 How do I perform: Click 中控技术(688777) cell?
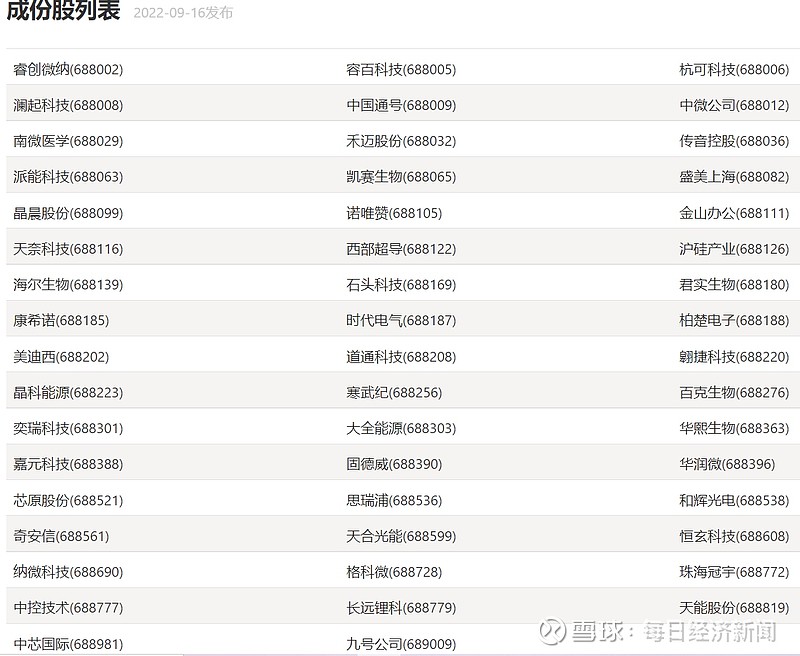[68, 608]
